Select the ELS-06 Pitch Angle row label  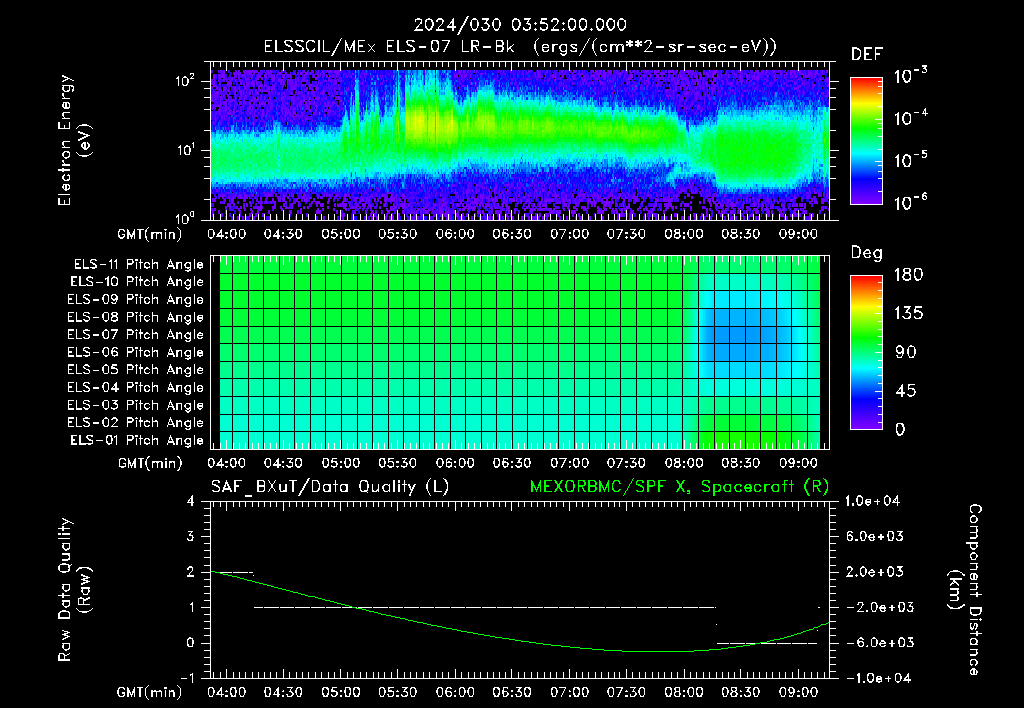pyautogui.click(x=135, y=353)
